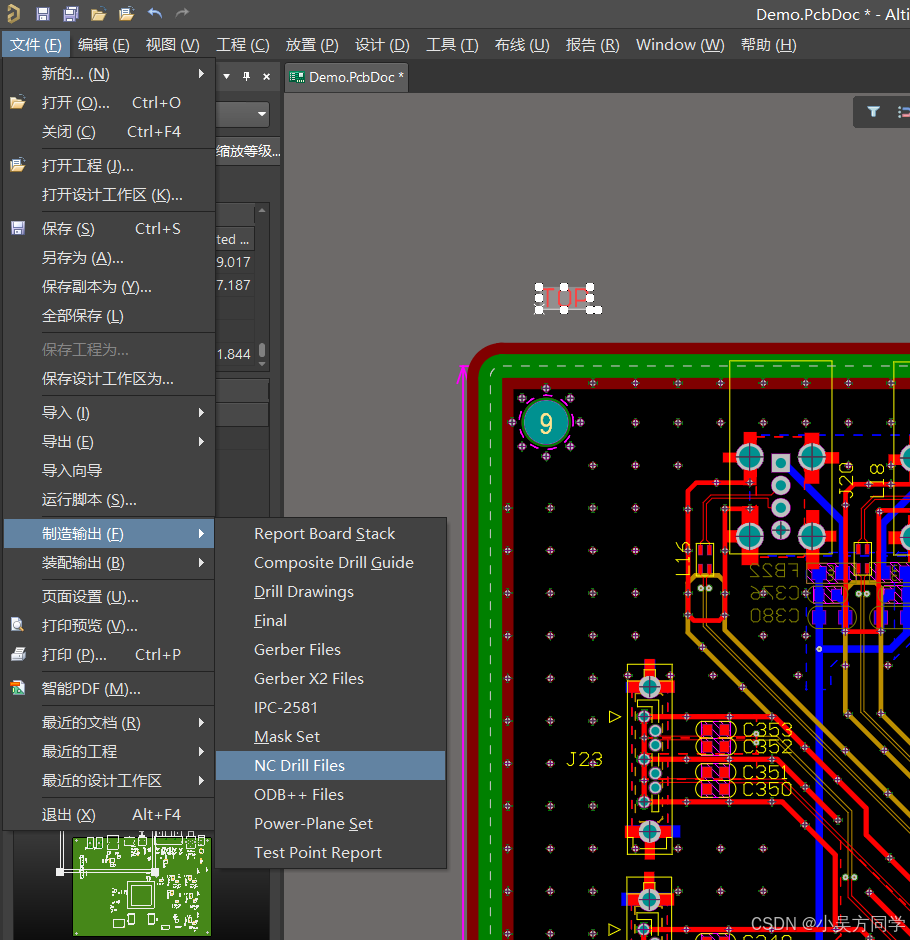Open the 工具 (T) menu
Viewport: 910px width, 940px height.
point(452,45)
